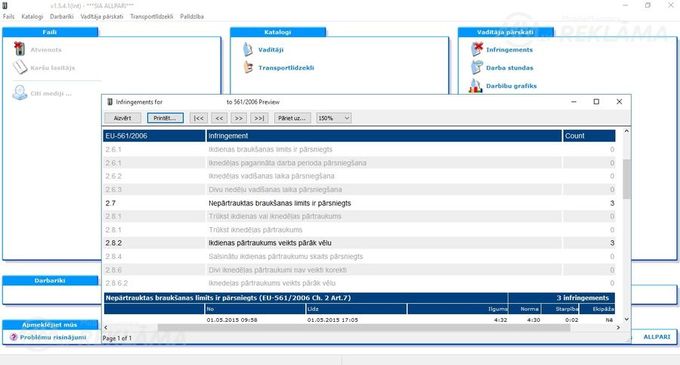The height and width of the screenshot is (365, 680).
Task: Click the preview scroll up arrow
Action: pos(626,131)
